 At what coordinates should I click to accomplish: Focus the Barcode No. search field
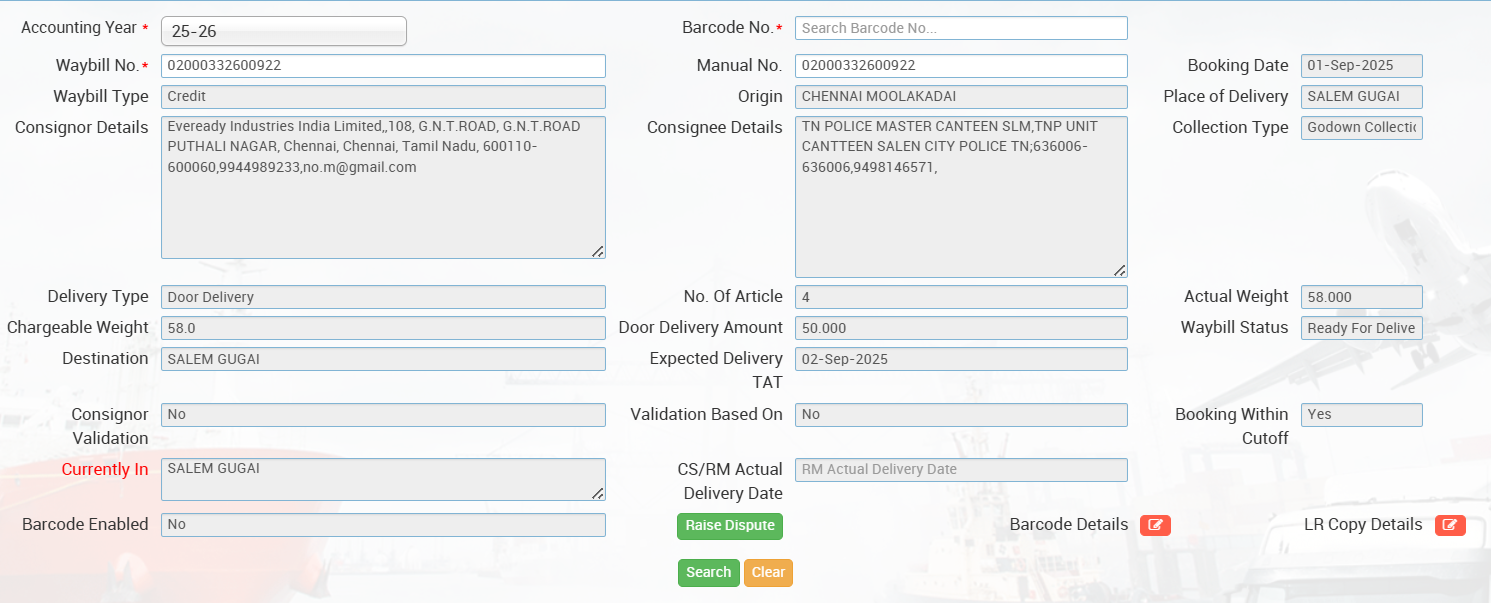961,28
